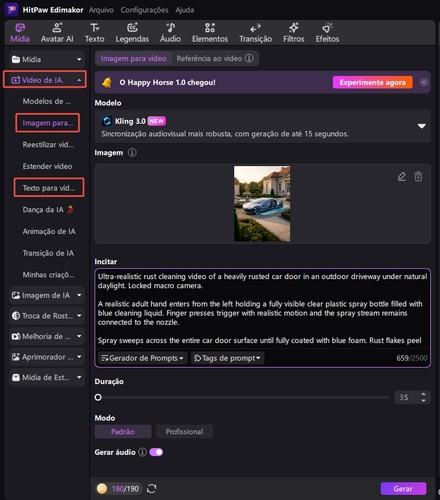Click inside the Incitar prompt text box

[x=262, y=308]
